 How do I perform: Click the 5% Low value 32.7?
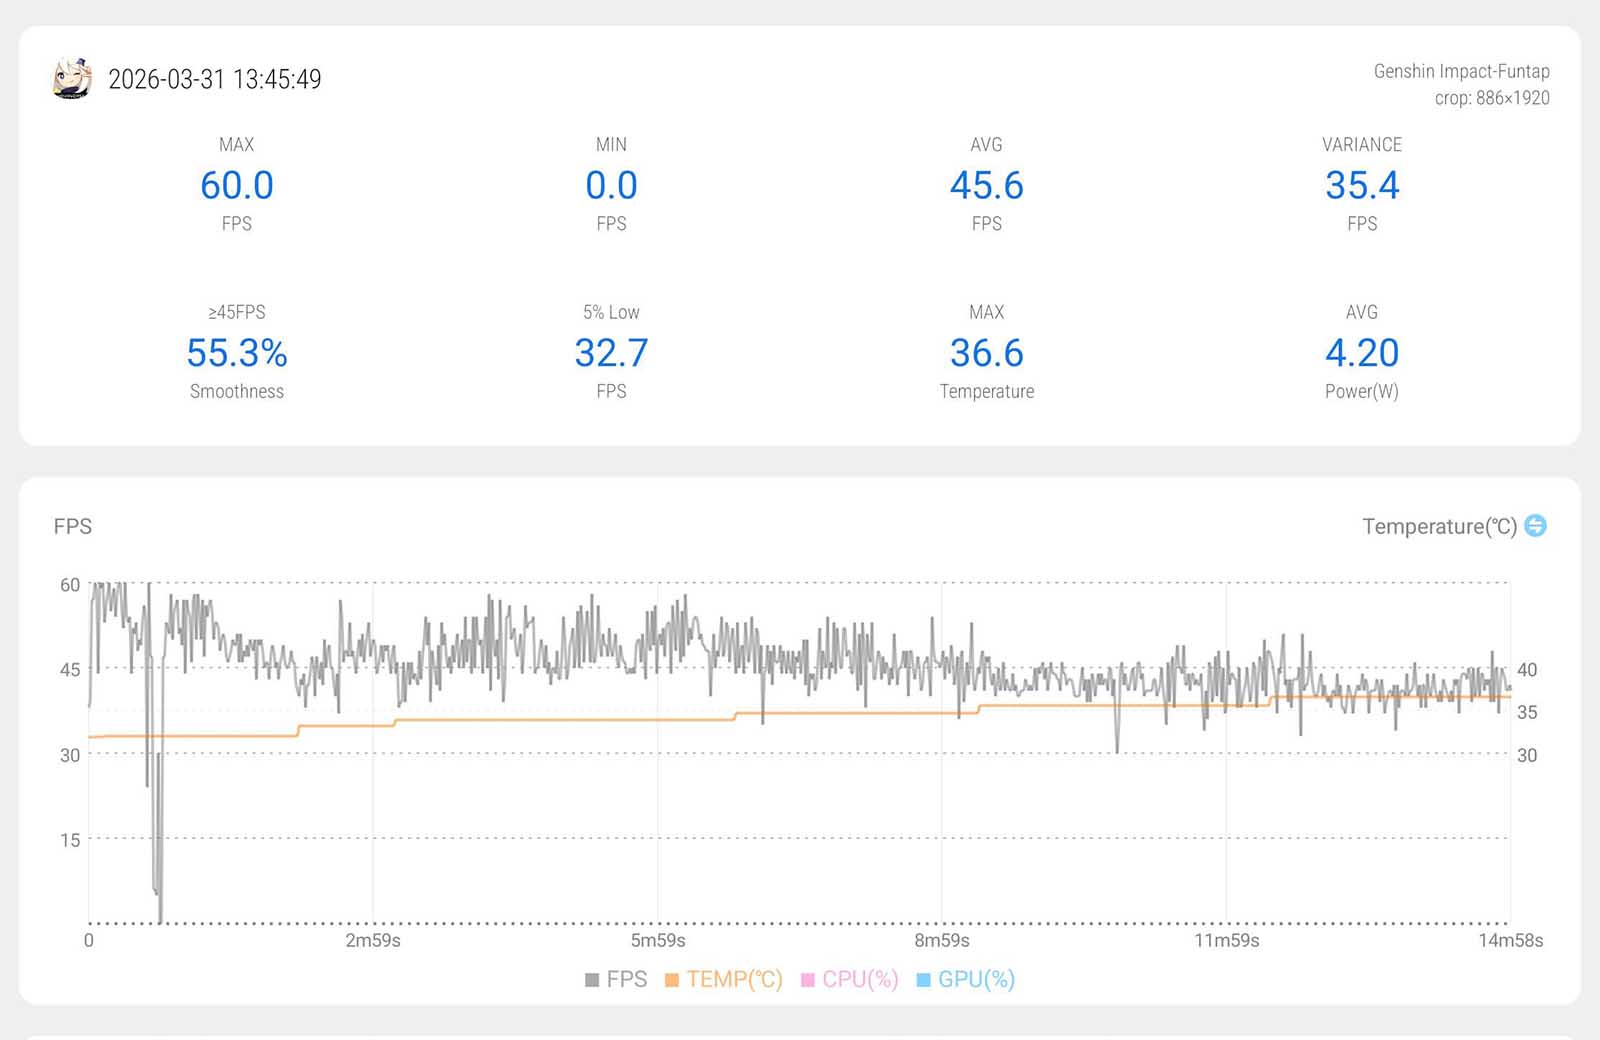pos(611,354)
